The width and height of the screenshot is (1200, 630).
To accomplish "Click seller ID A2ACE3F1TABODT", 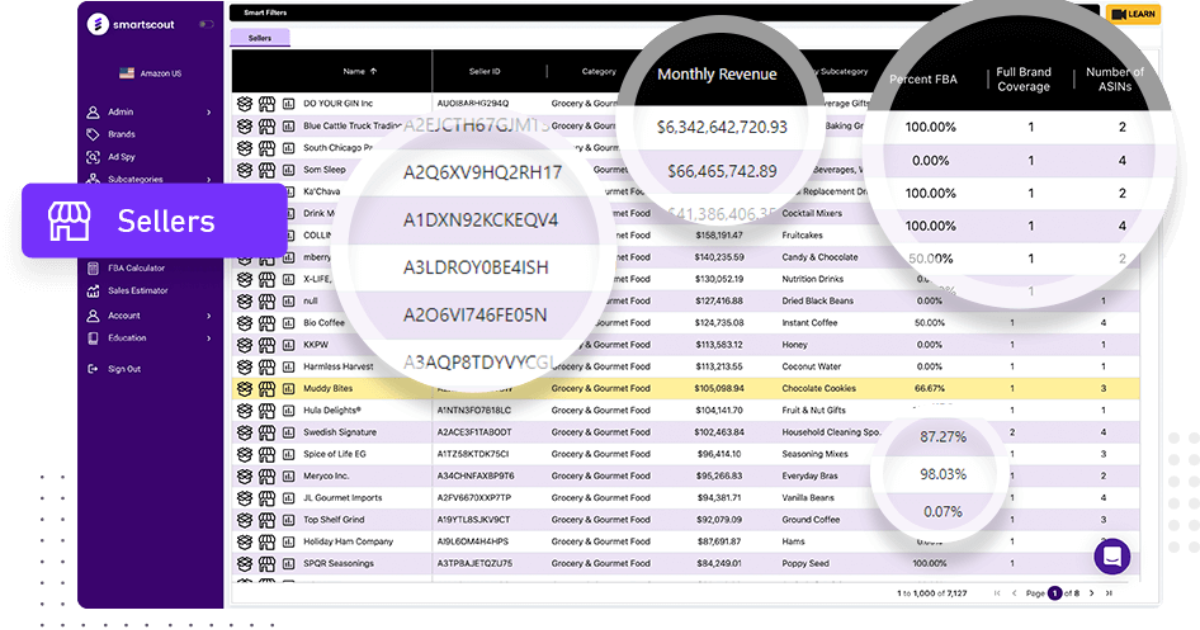I will pos(475,432).
